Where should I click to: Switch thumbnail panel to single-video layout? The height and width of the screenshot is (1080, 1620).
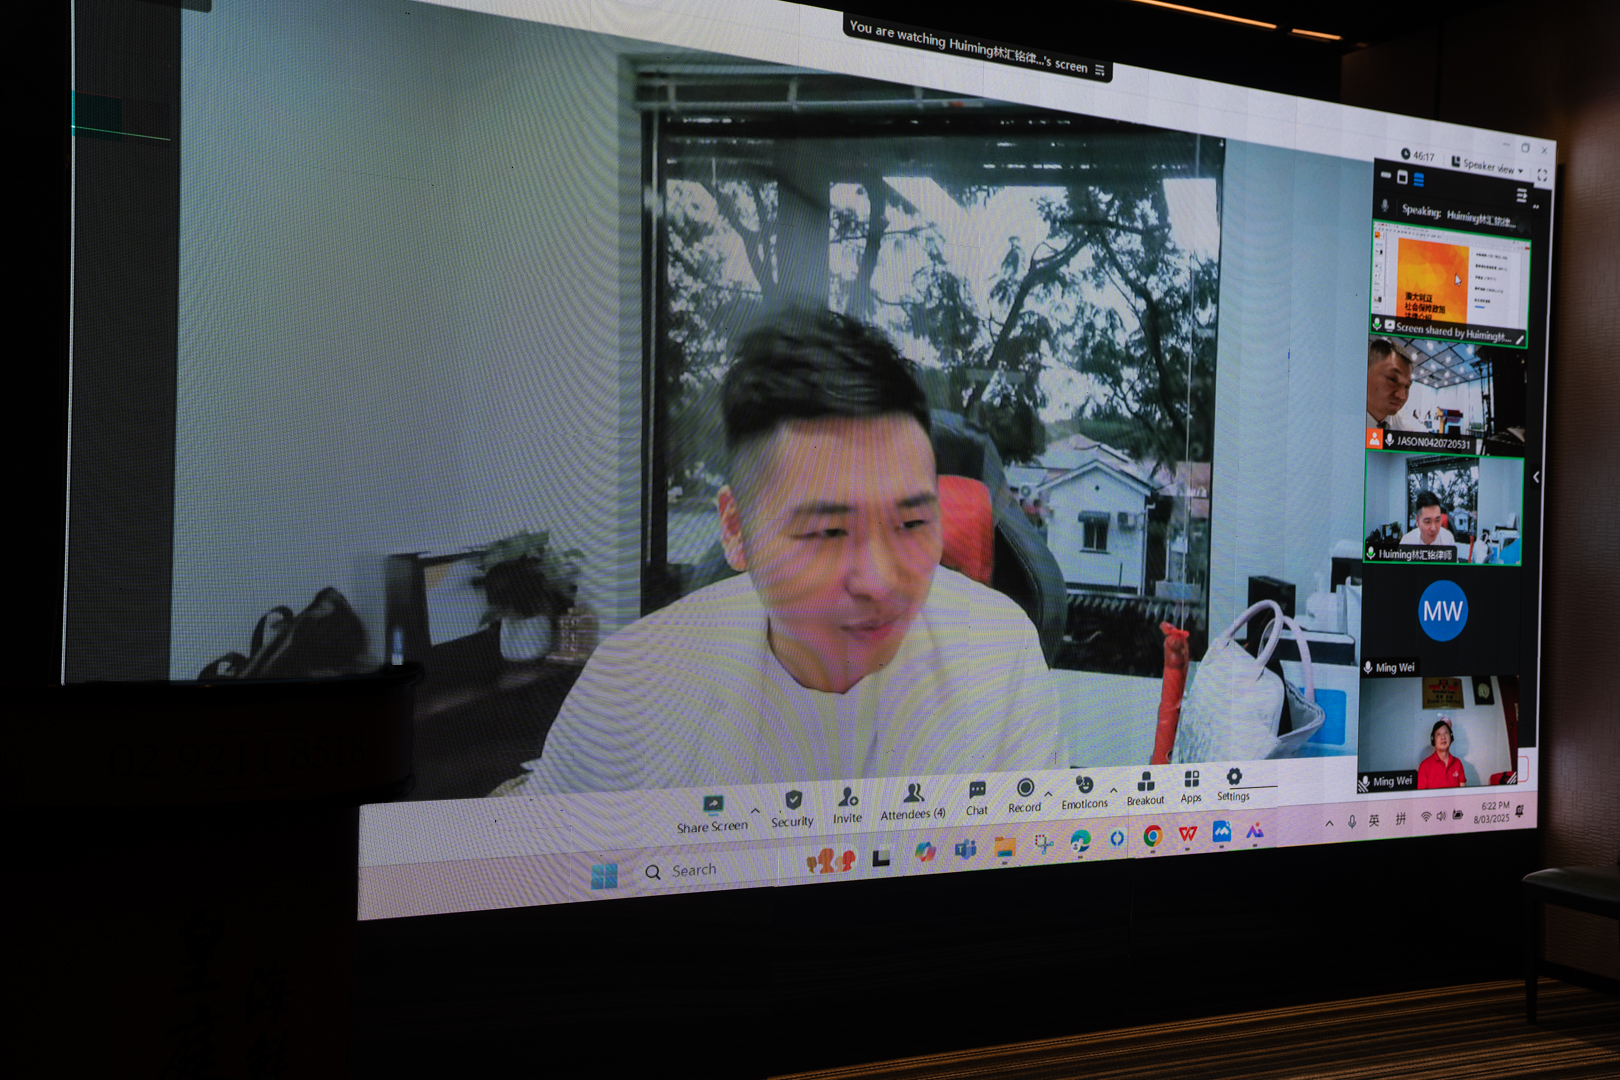1402,178
